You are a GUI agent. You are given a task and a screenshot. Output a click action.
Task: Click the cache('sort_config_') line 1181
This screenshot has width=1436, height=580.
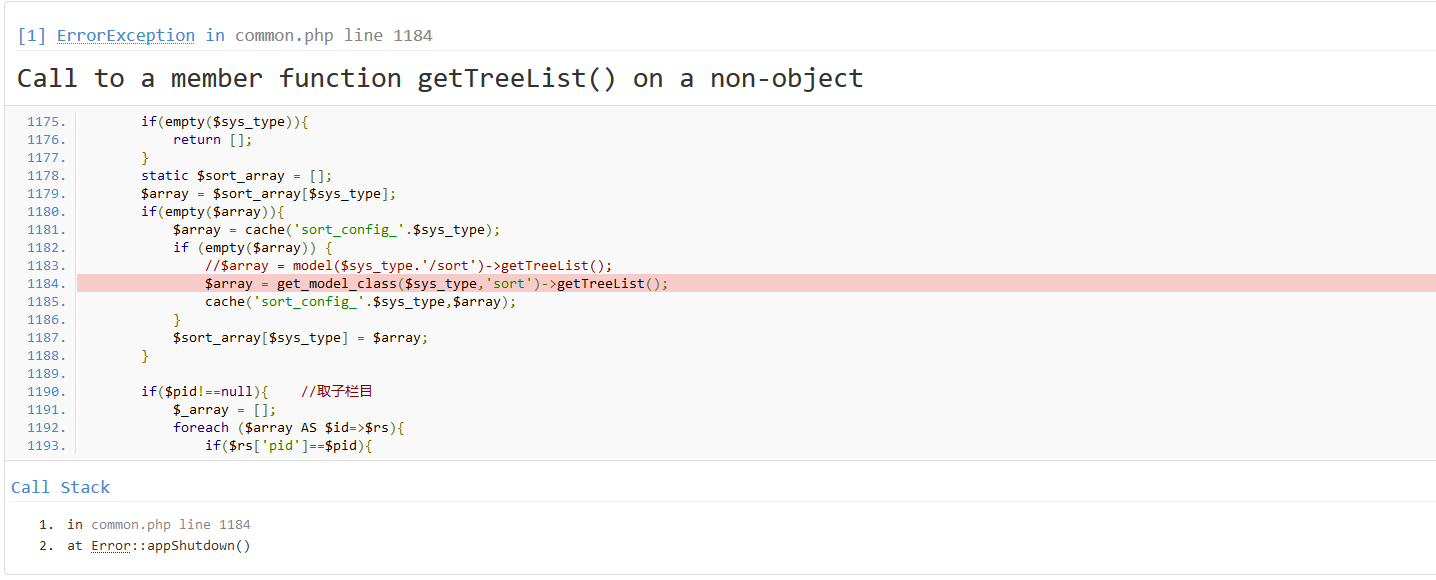point(336,230)
